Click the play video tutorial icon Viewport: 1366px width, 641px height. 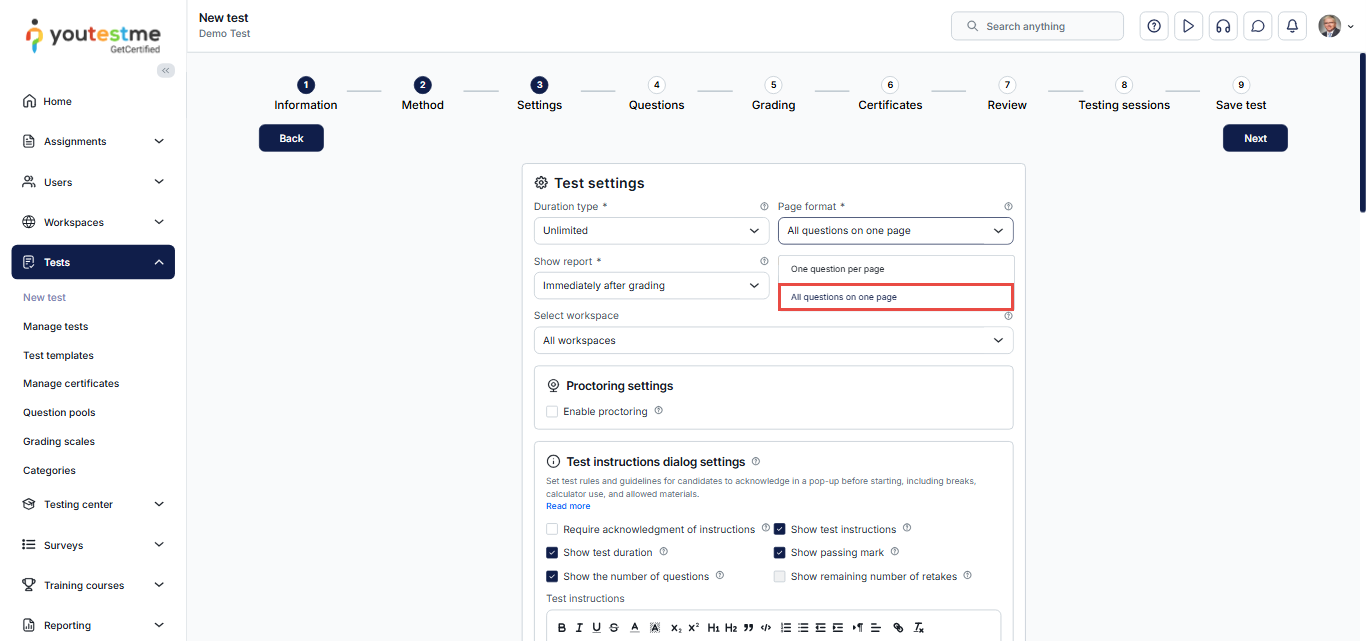1188,26
